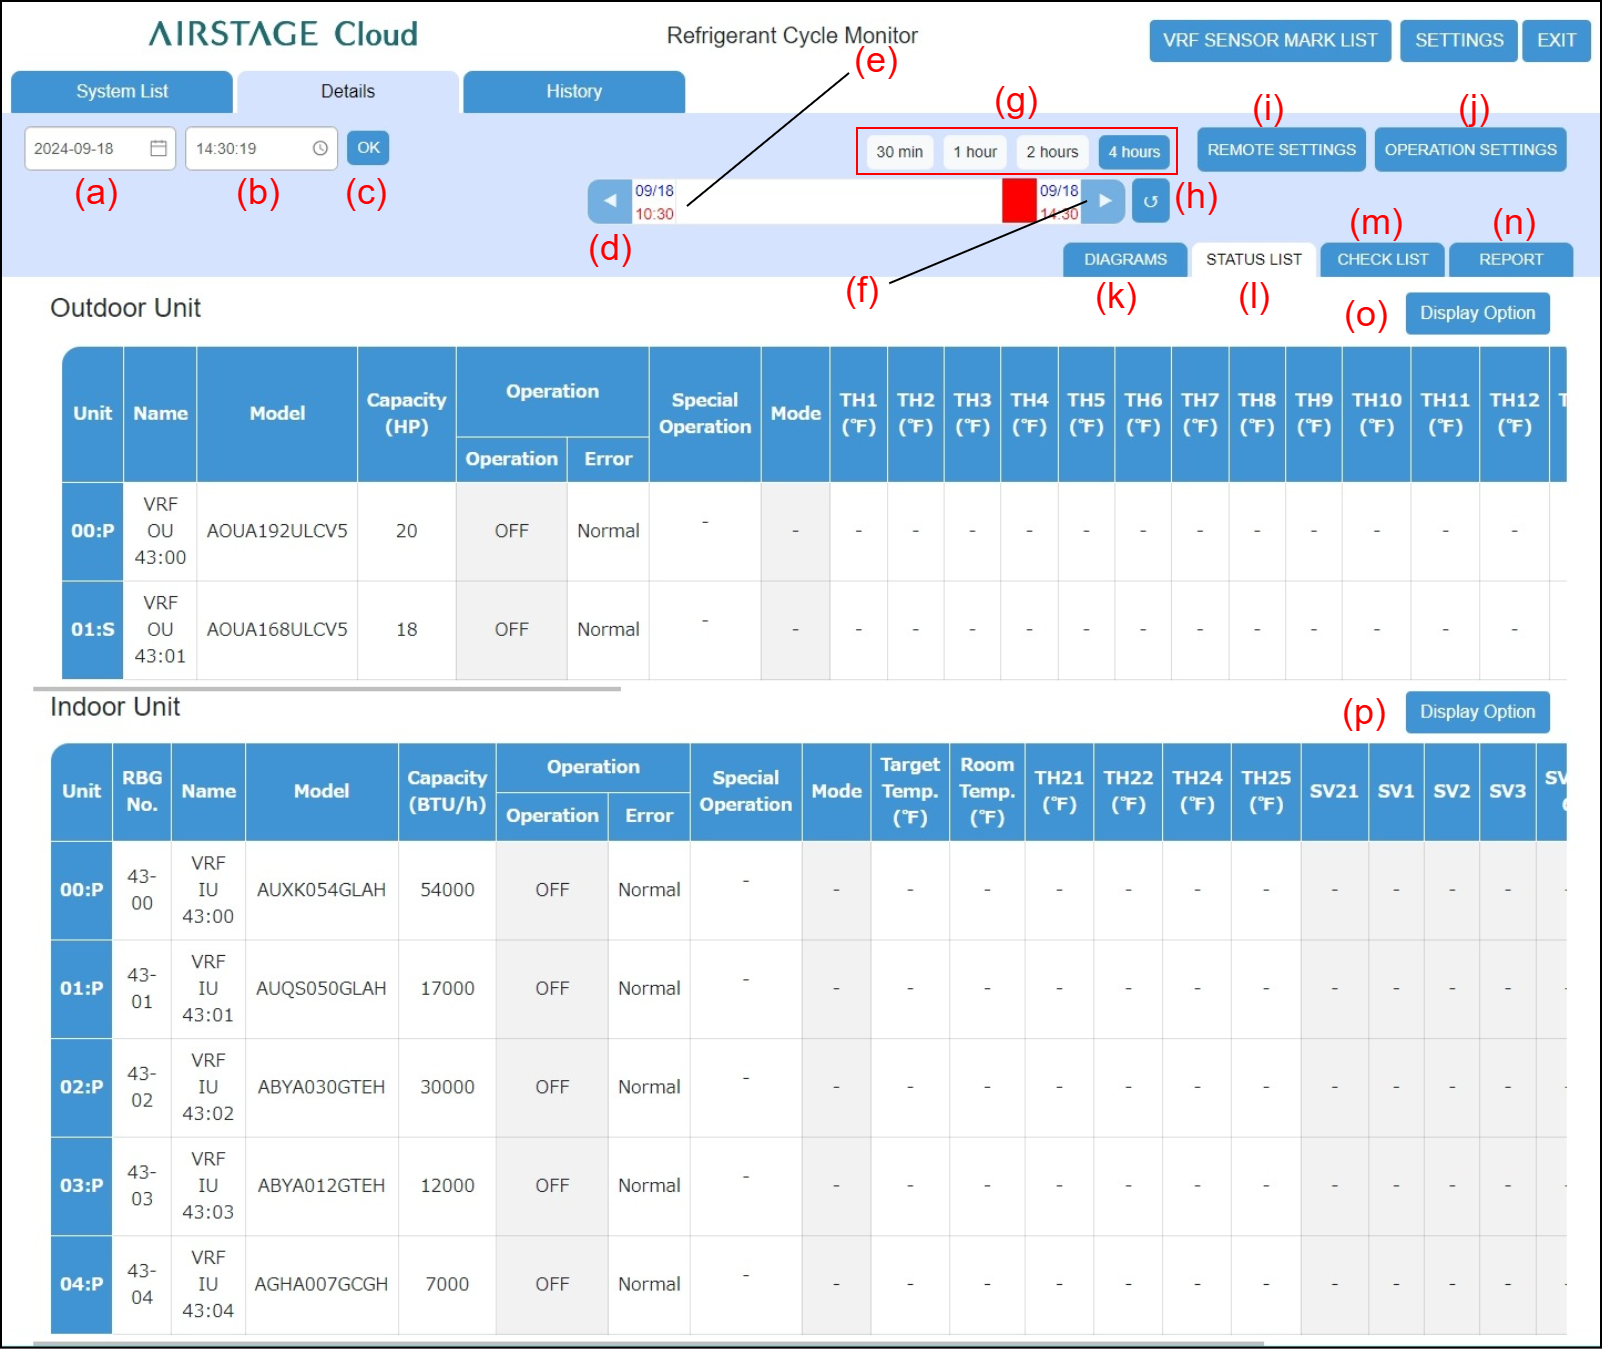Select the 4 hours time range
The width and height of the screenshot is (1602, 1350).
coord(1134,152)
